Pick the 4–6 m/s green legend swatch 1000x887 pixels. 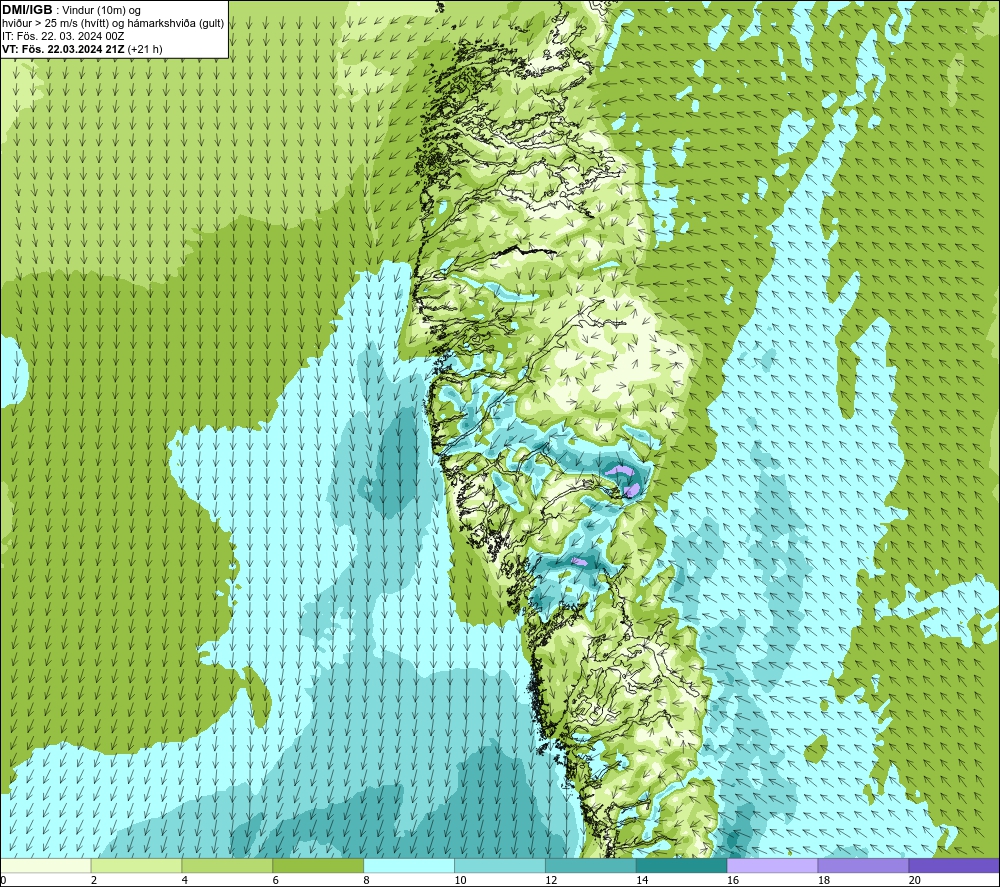tap(227, 865)
